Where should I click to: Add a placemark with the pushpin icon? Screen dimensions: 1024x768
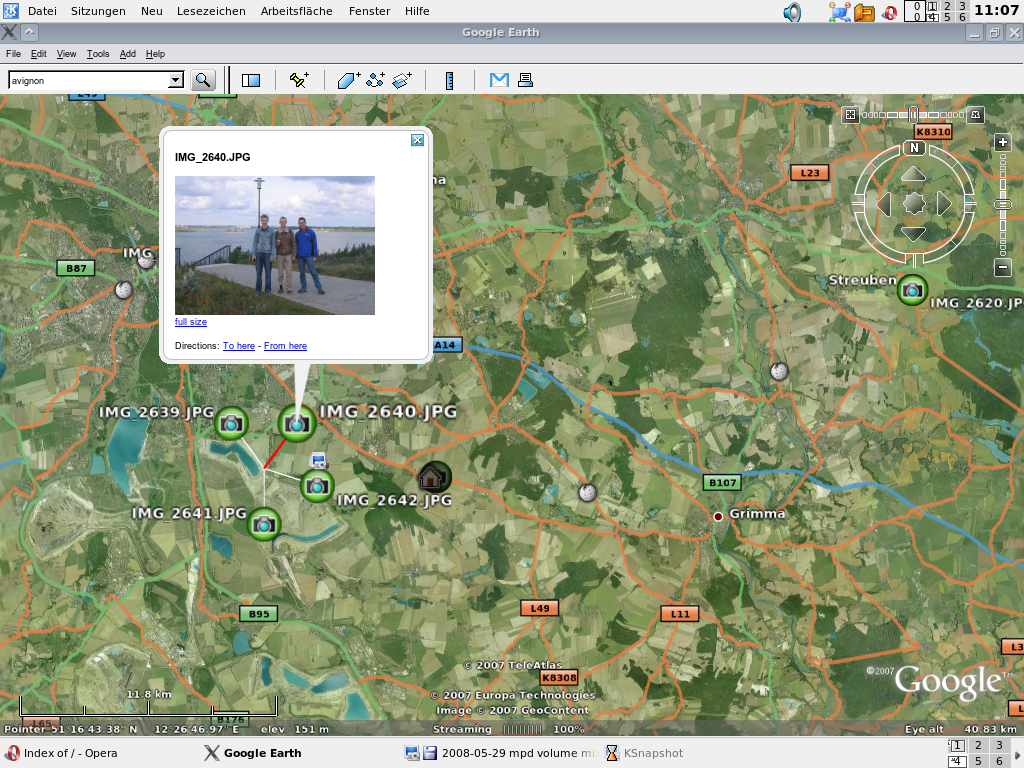click(x=299, y=80)
